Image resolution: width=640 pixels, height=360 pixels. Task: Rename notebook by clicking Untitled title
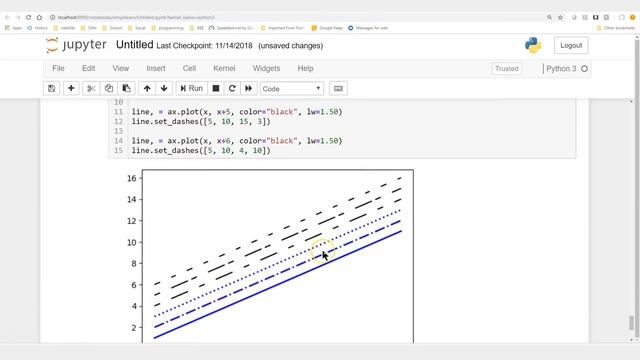[135, 45]
